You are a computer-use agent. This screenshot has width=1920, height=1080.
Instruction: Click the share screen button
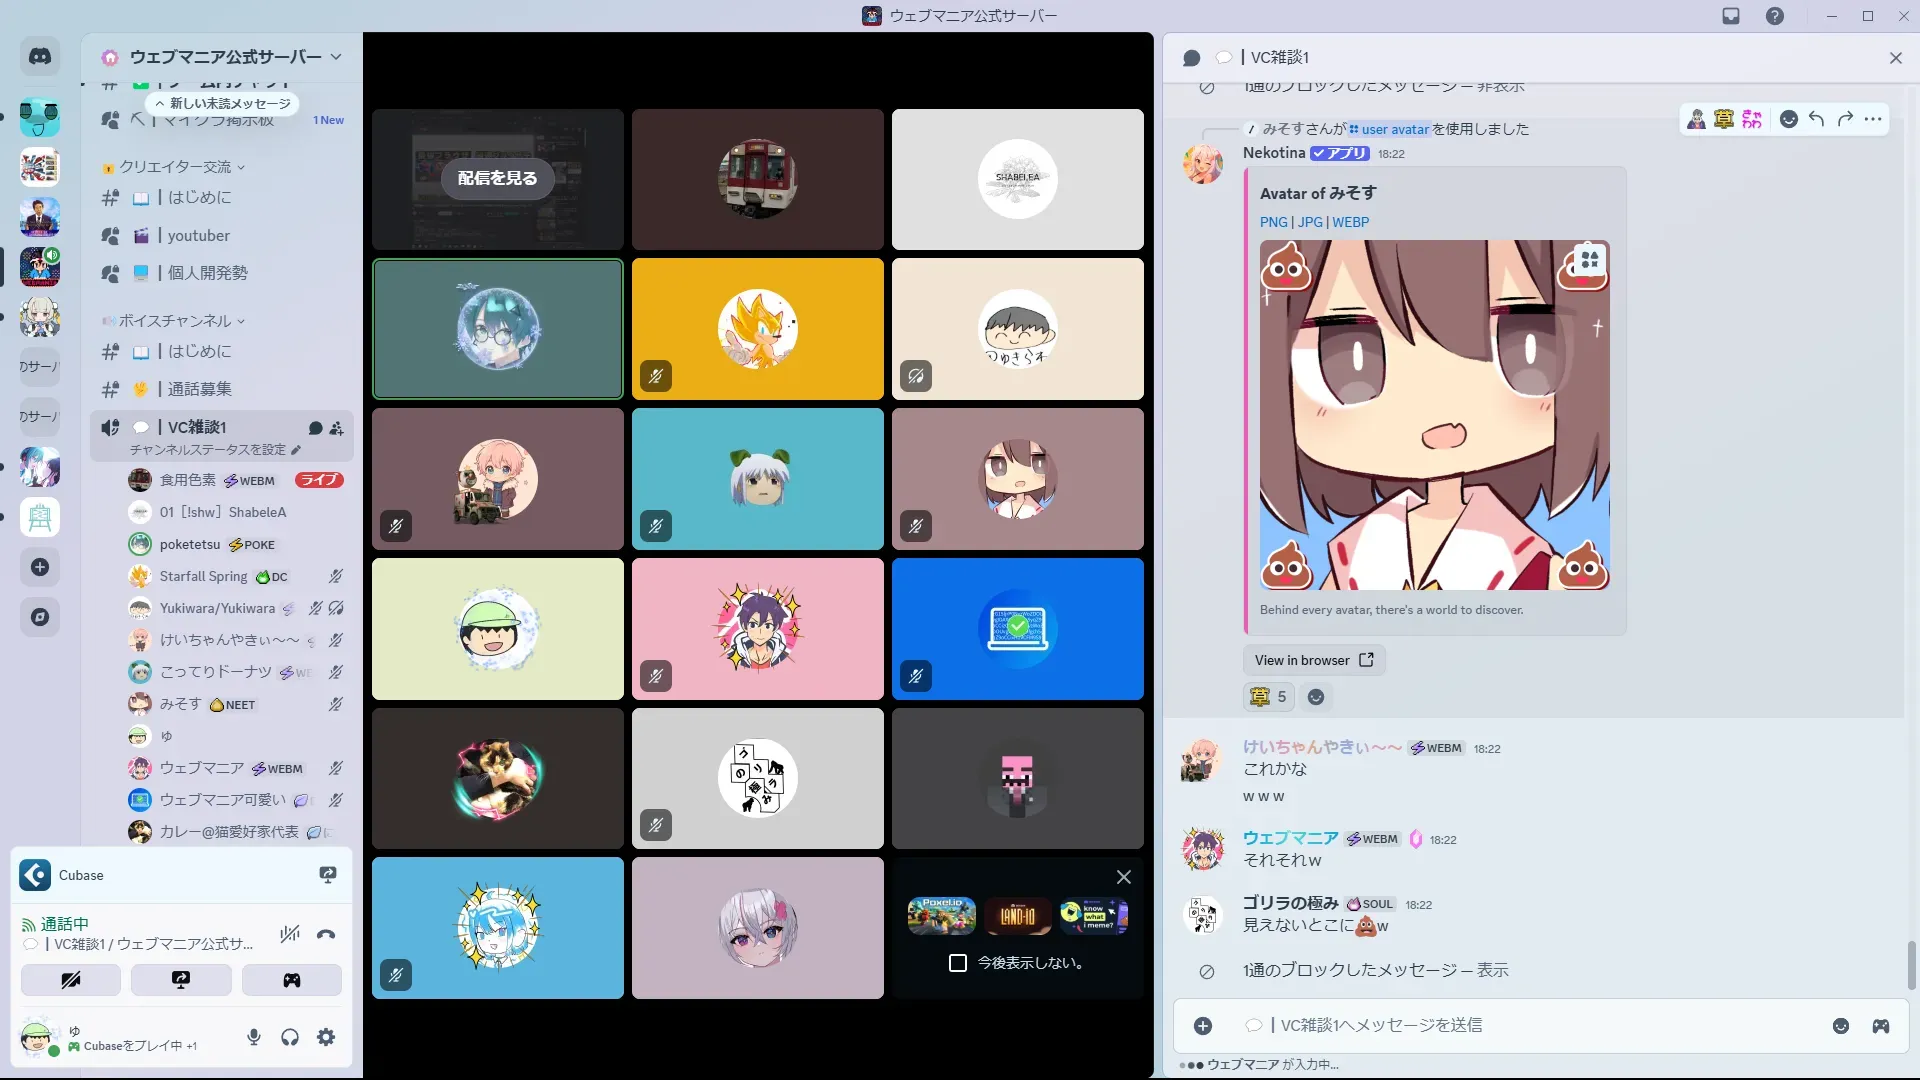[x=181, y=980]
